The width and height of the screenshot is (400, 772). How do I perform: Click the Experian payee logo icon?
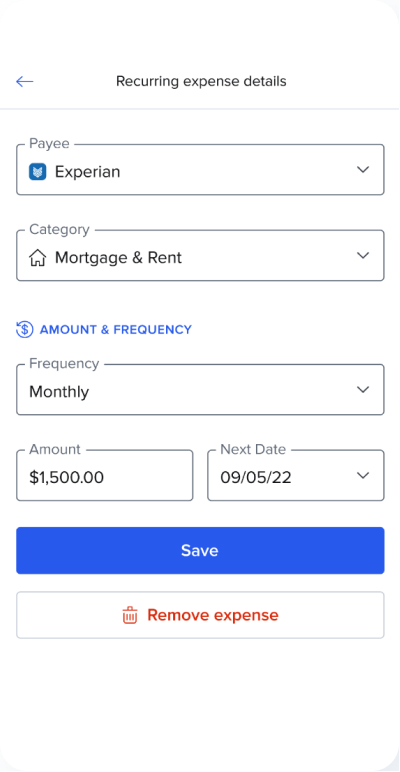pos(37,172)
